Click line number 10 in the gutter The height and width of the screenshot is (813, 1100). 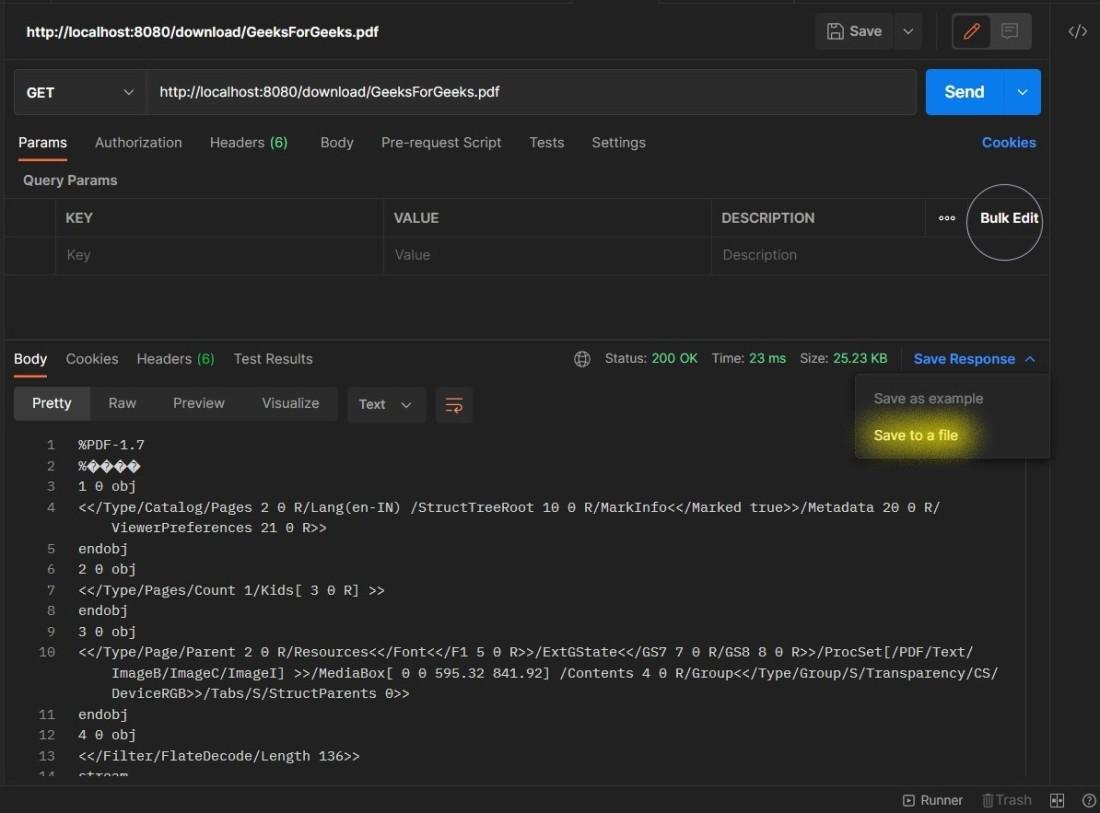click(46, 652)
